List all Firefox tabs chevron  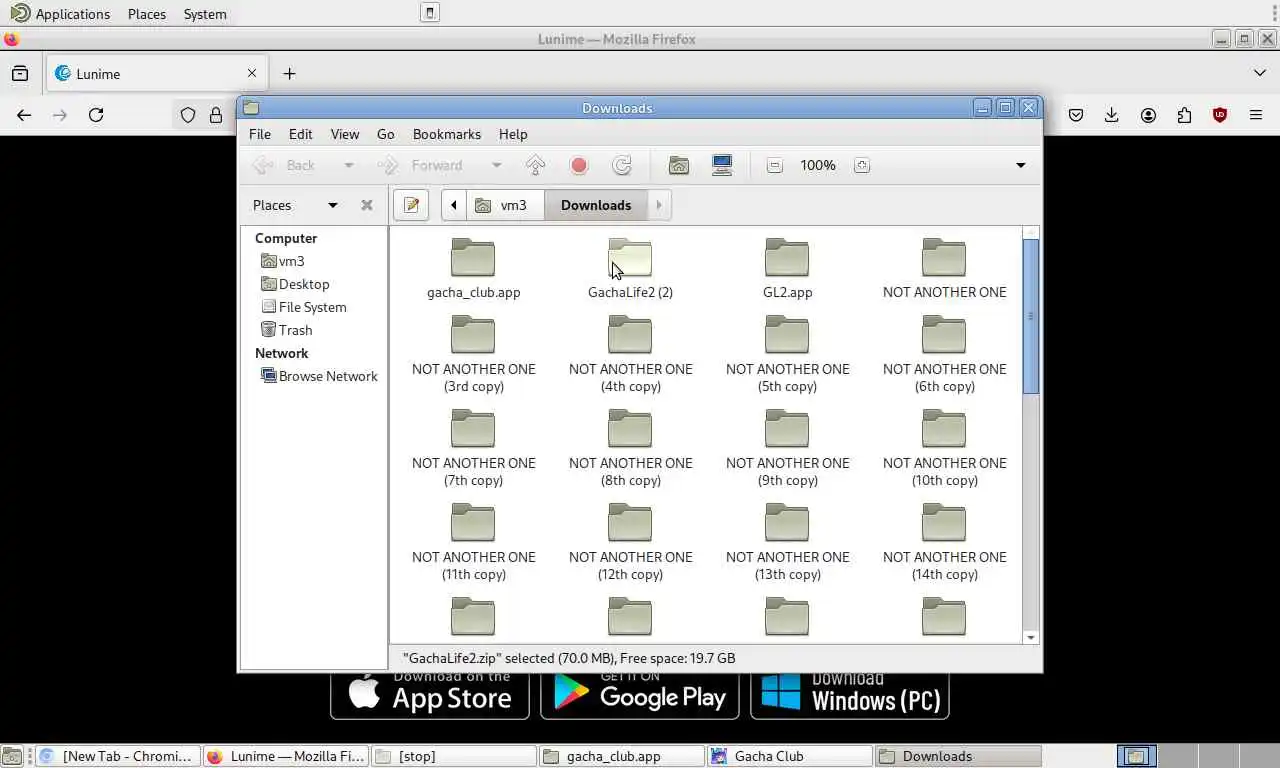click(x=1259, y=73)
